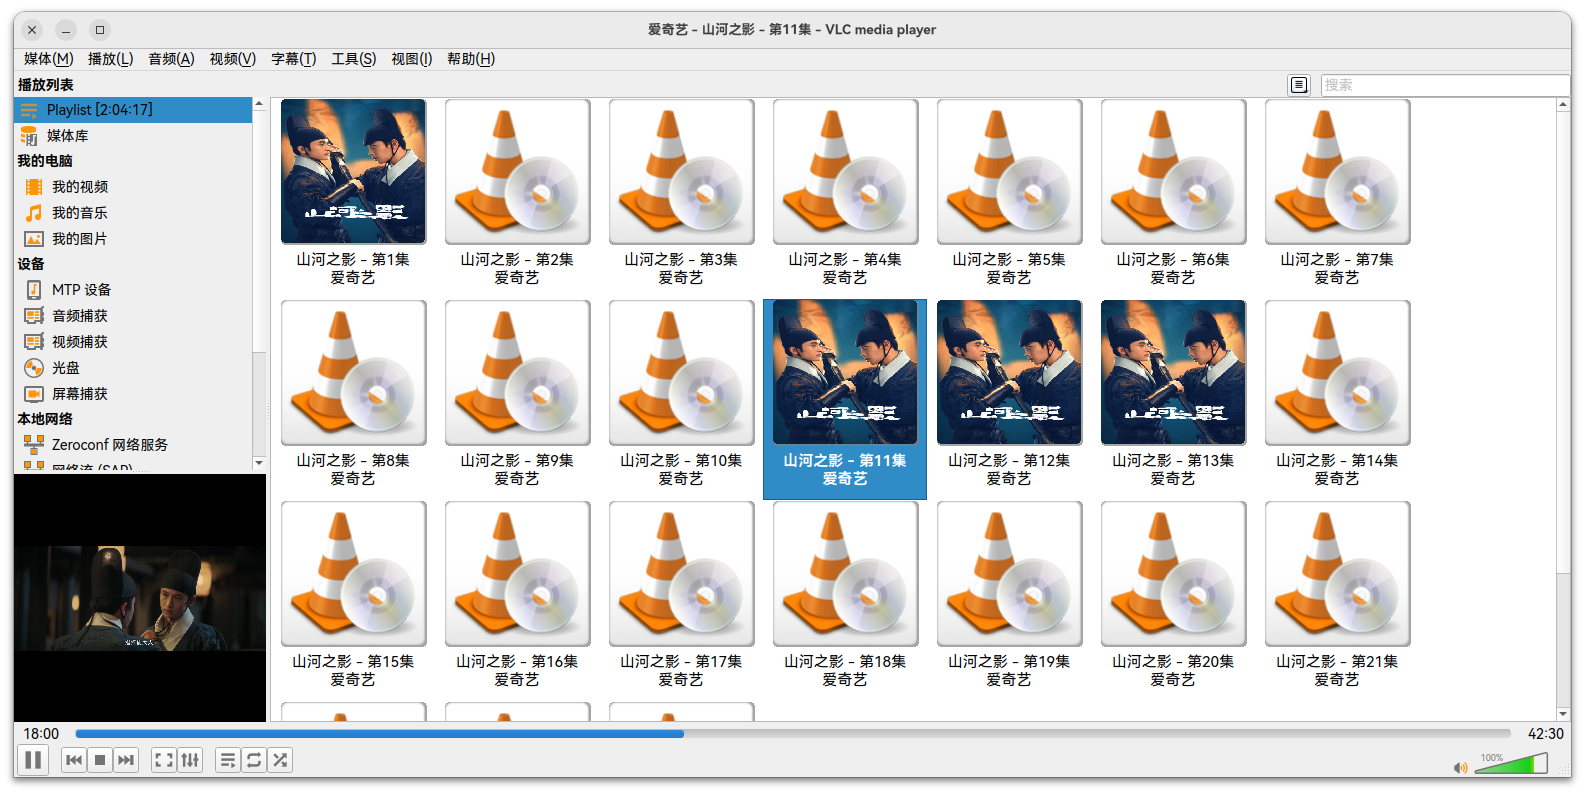Open the 字幕(T) menu
Image resolution: width=1585 pixels, height=794 pixels.
[x=293, y=59]
